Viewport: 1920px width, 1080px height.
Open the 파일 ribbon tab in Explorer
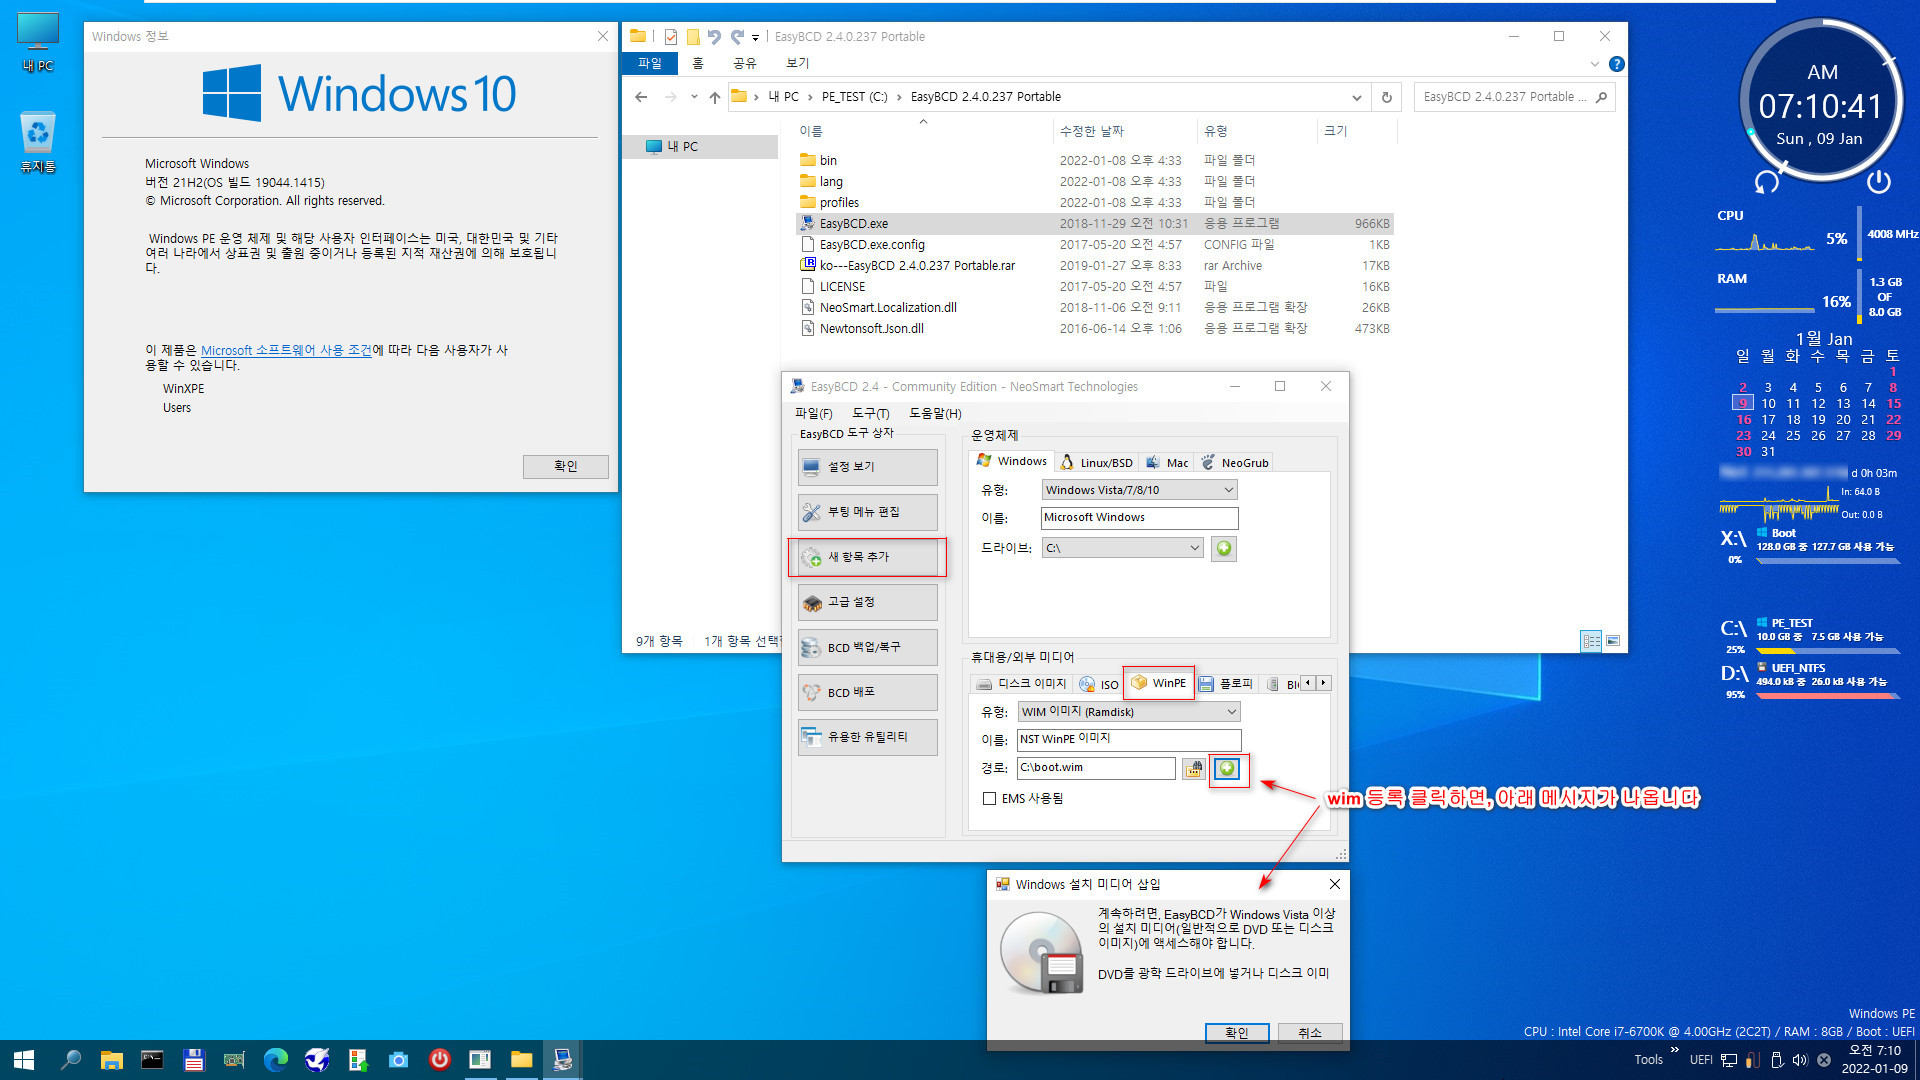click(x=650, y=63)
